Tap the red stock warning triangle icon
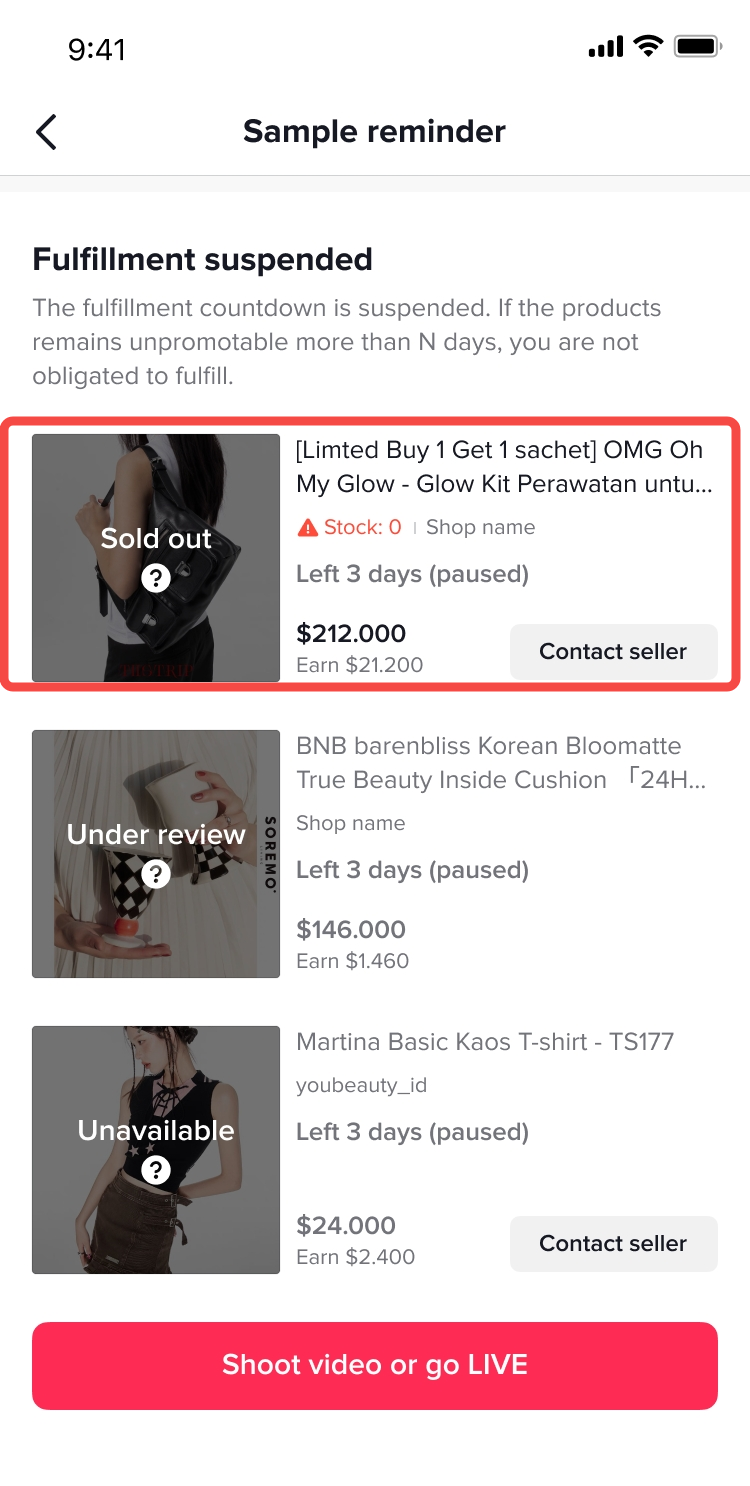This screenshot has height=1486, width=750. 308,528
